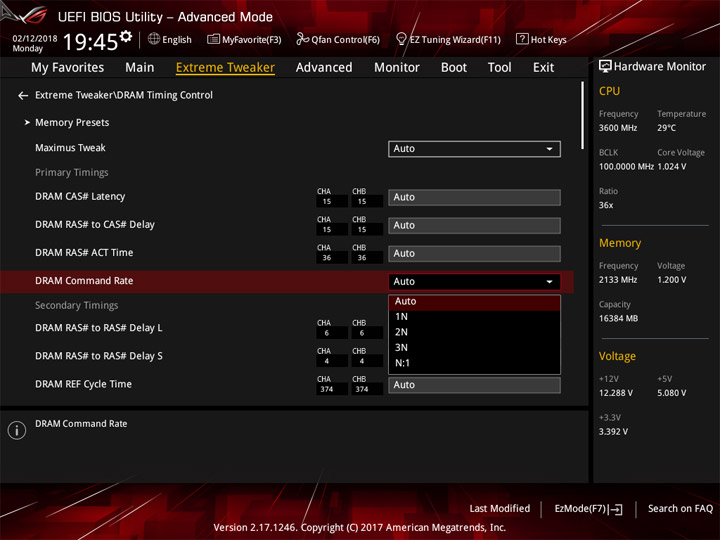
Task: Click the DRAM CAS# Latency input field
Action: (x=474, y=197)
